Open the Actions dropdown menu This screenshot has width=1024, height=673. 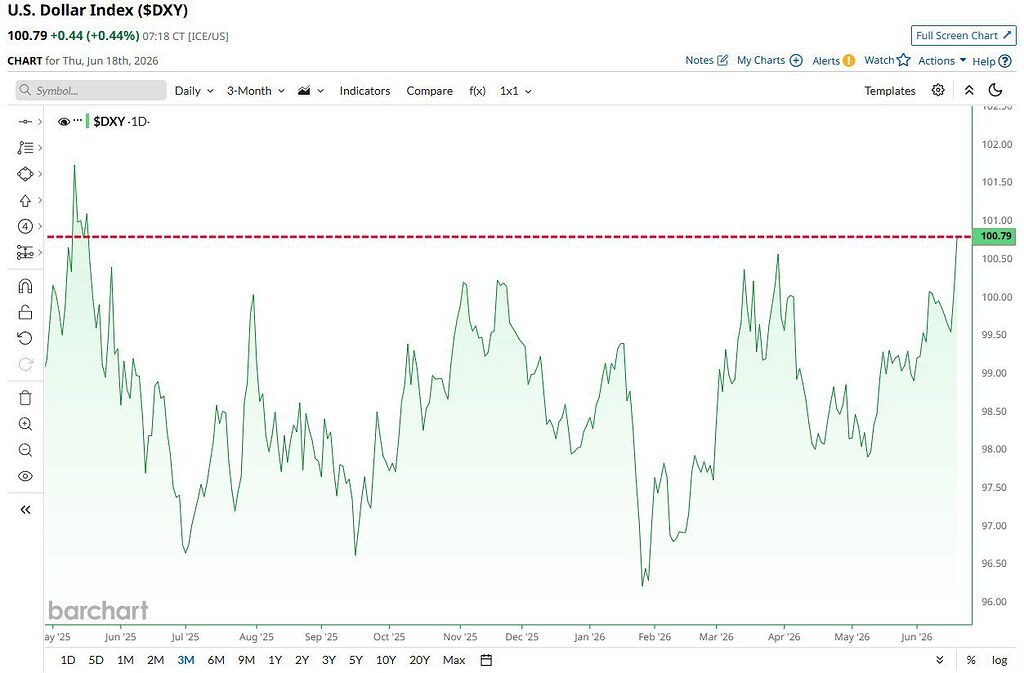(942, 61)
